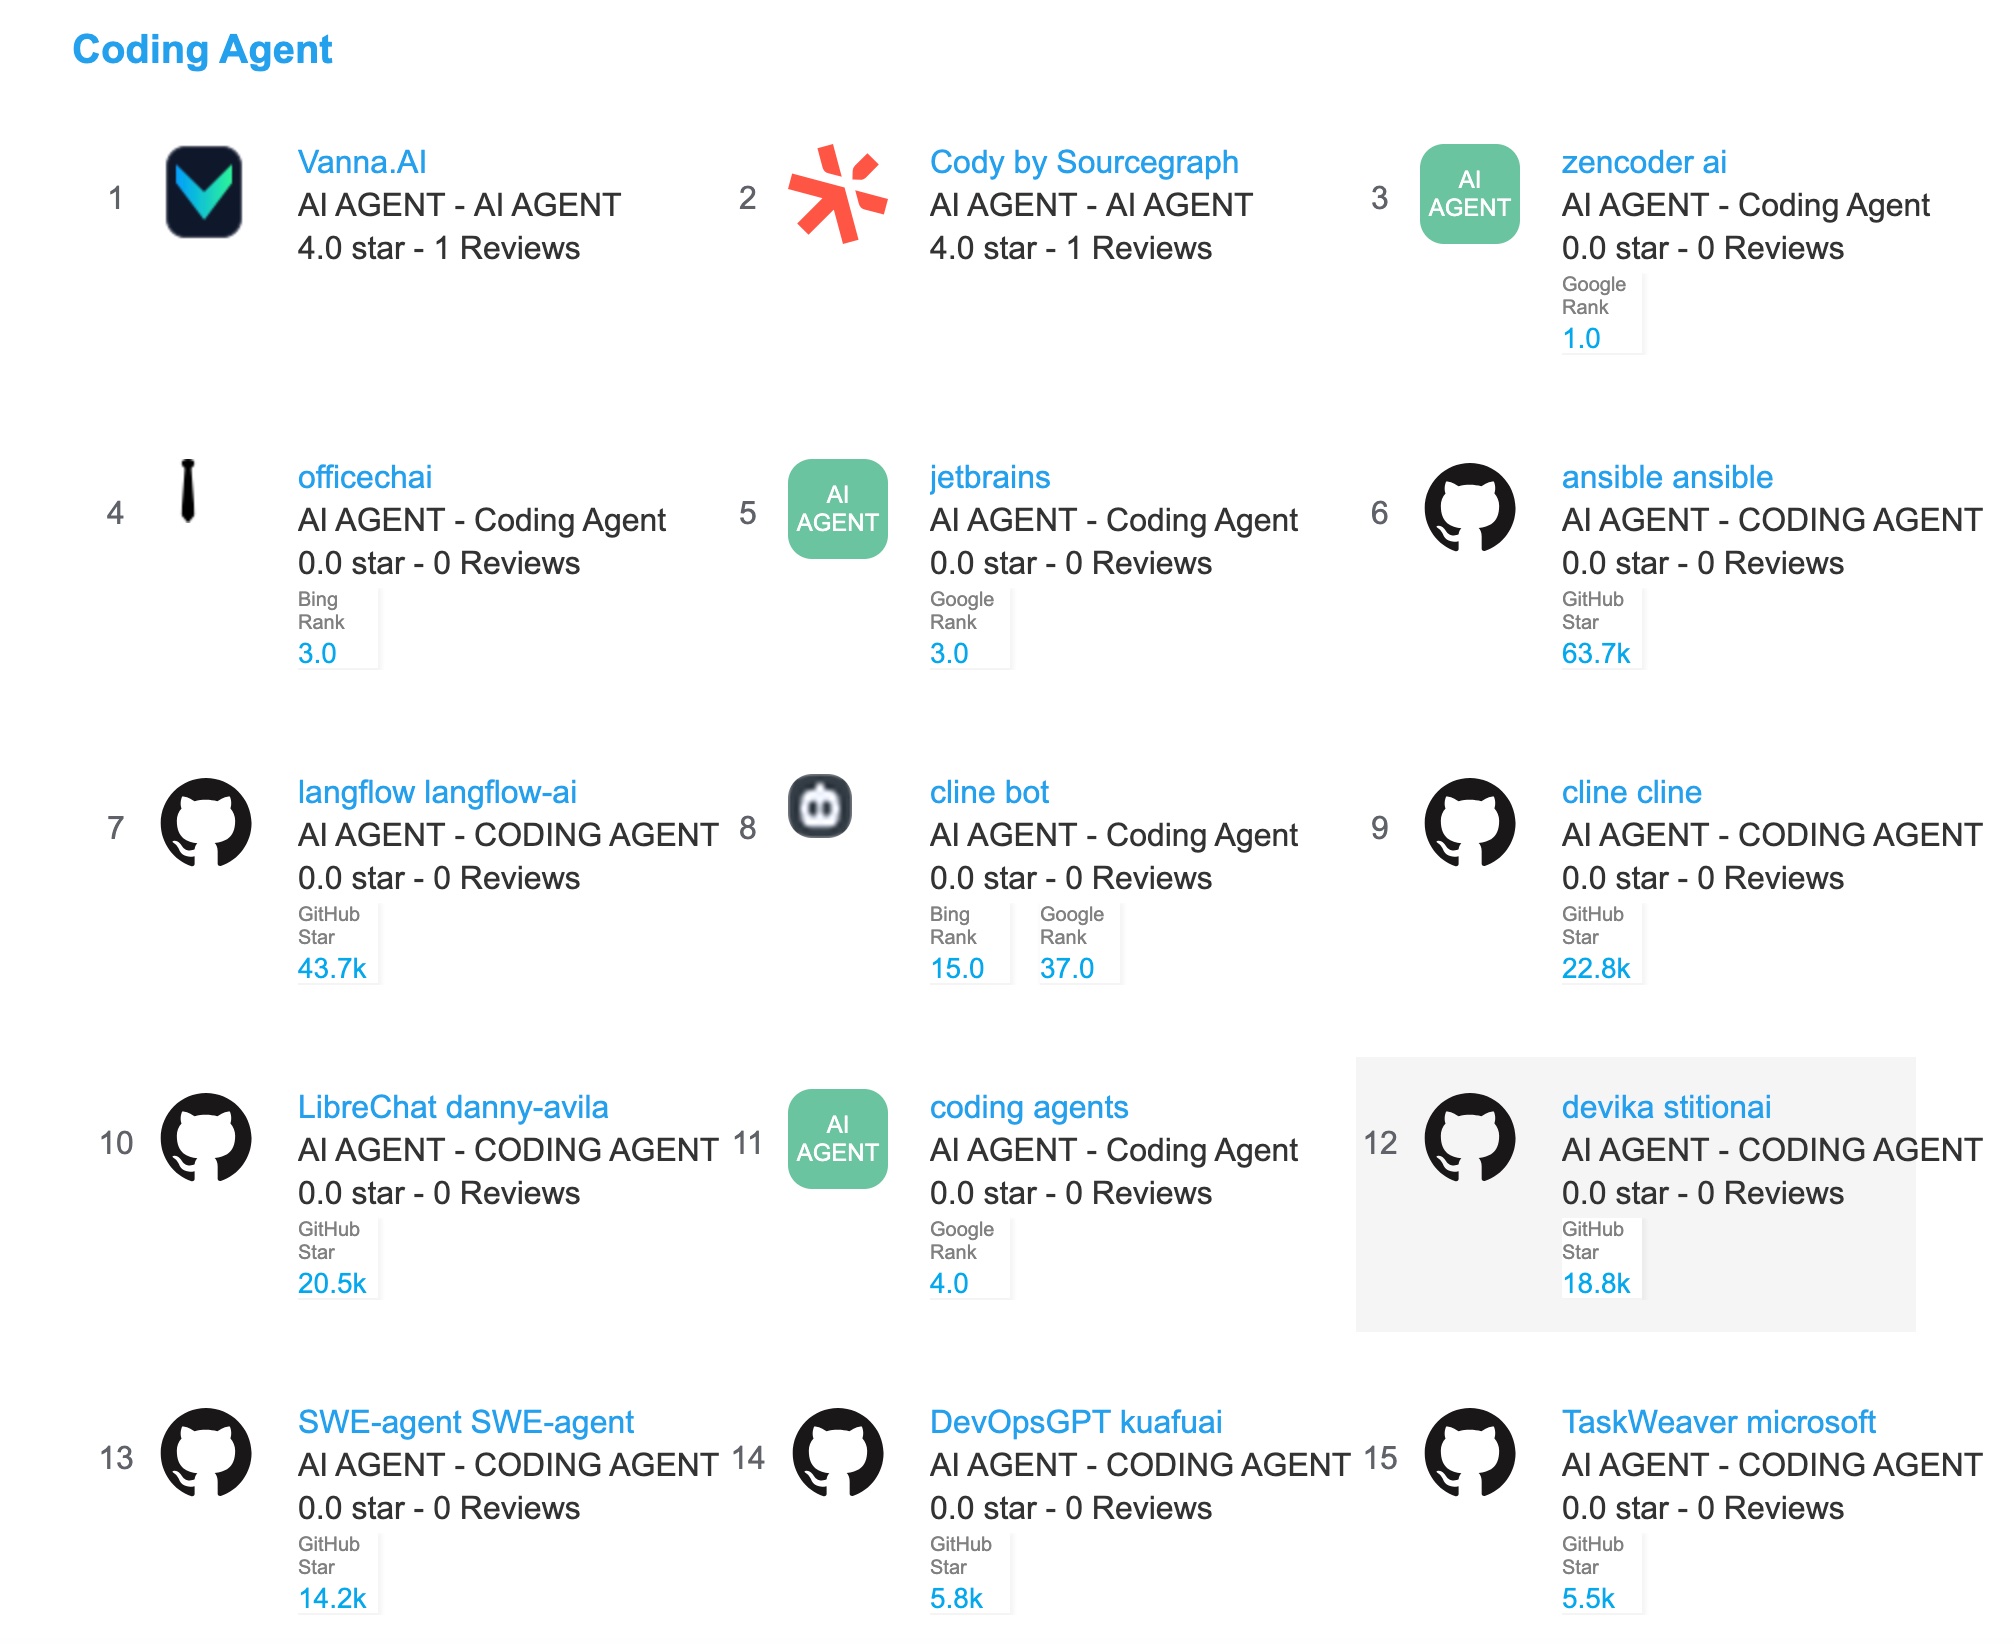Image resolution: width=2014 pixels, height=1644 pixels.
Task: Click LibreChat GitHub Star value 20.5k
Action: pyautogui.click(x=332, y=1283)
